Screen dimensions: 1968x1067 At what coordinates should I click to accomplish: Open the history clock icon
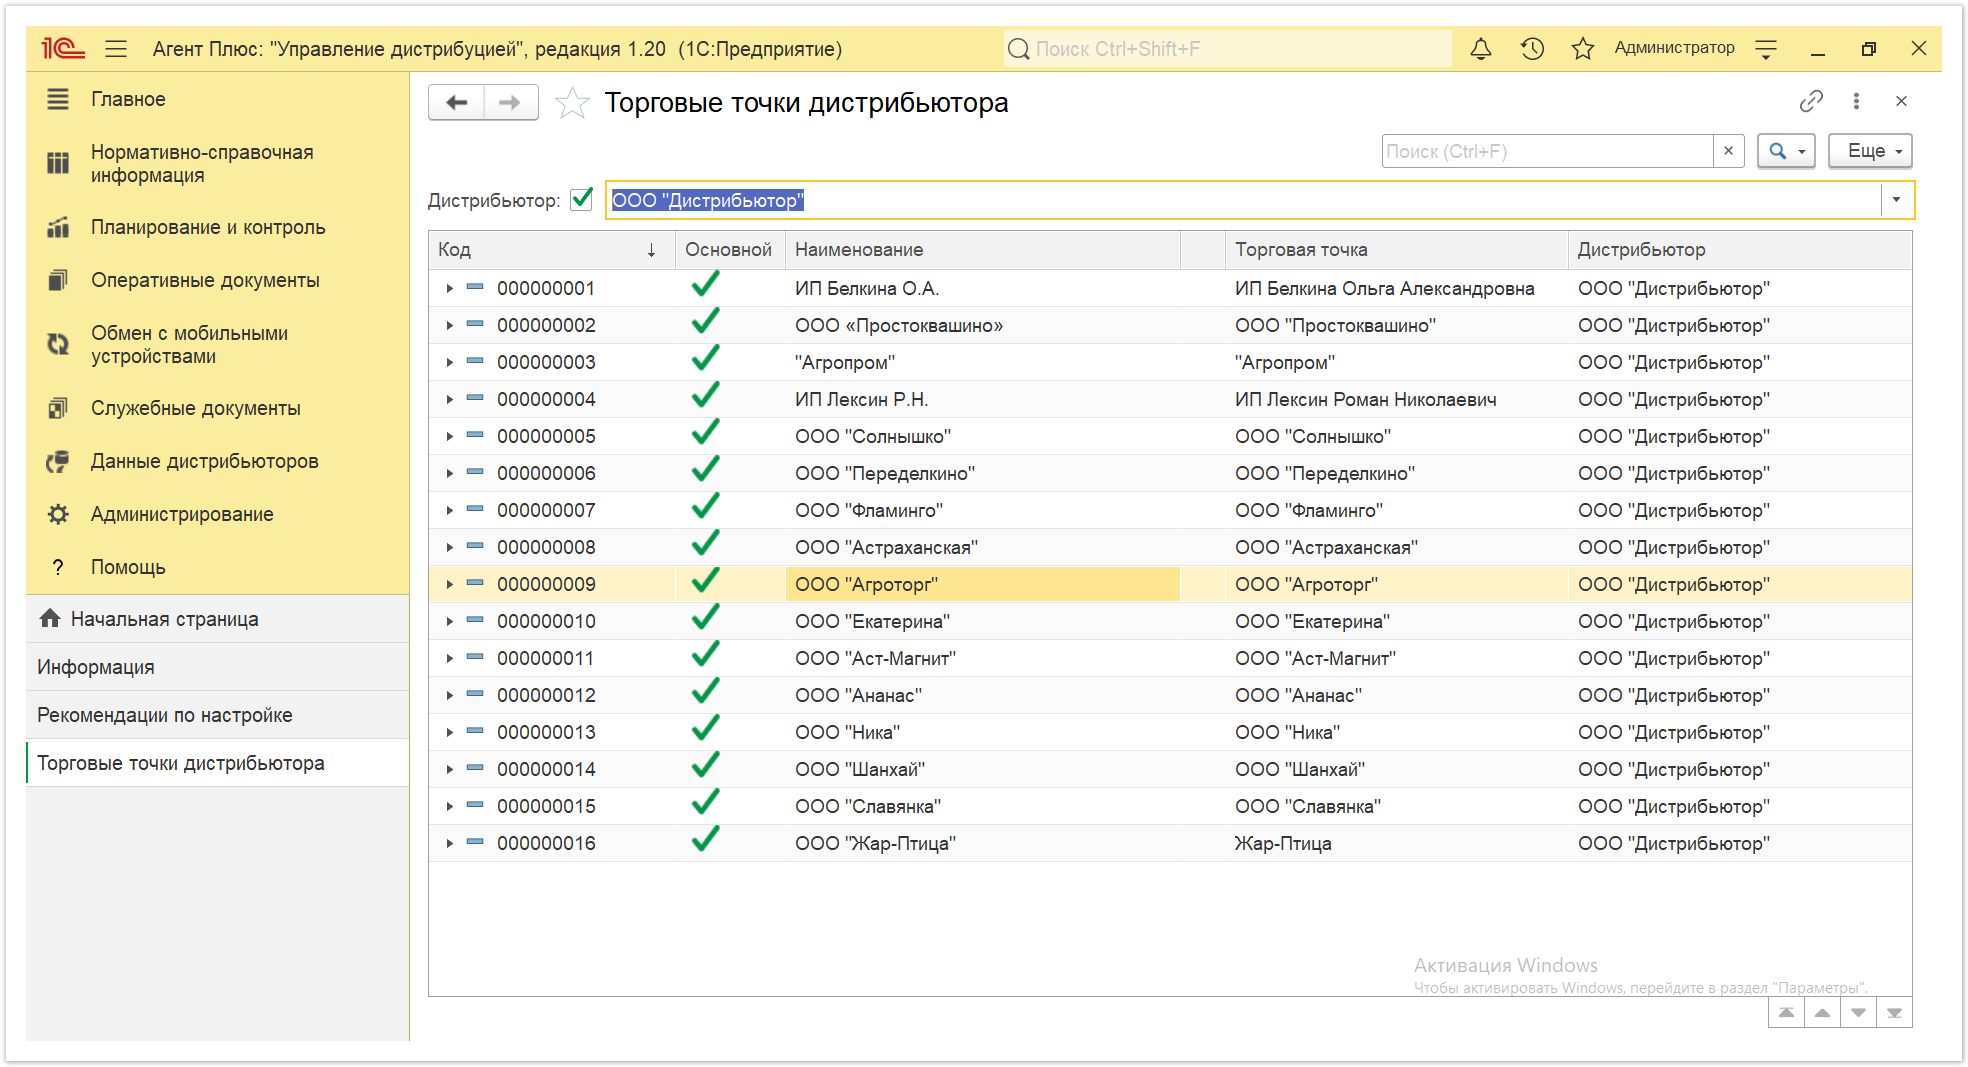(x=1532, y=48)
